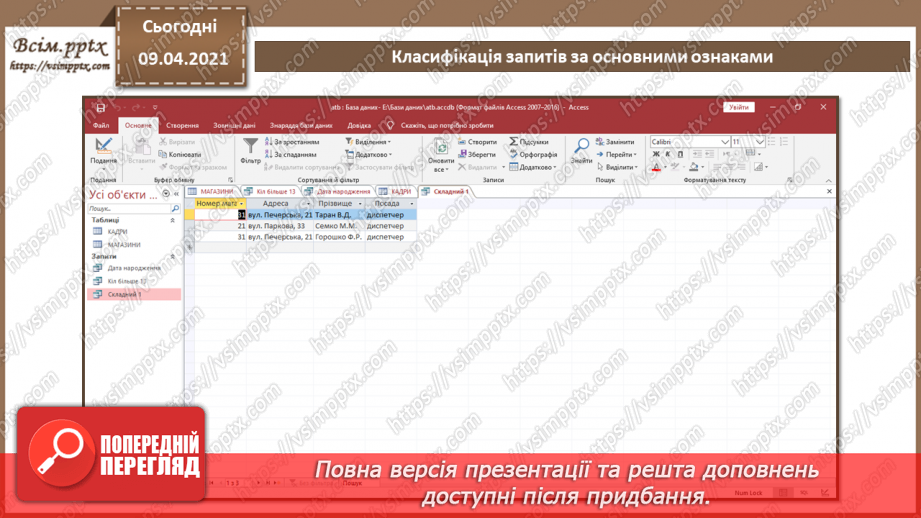Screen dimensions: 921x518
Task: Open Додатково dropdown in sort and filter group
Action: (368, 154)
